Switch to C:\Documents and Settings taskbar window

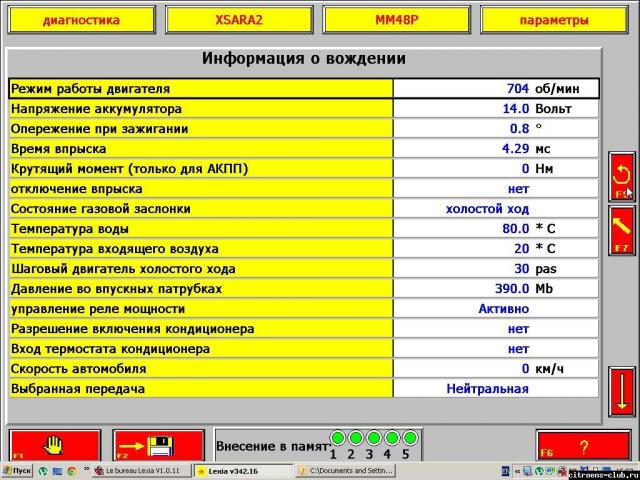click(346, 471)
